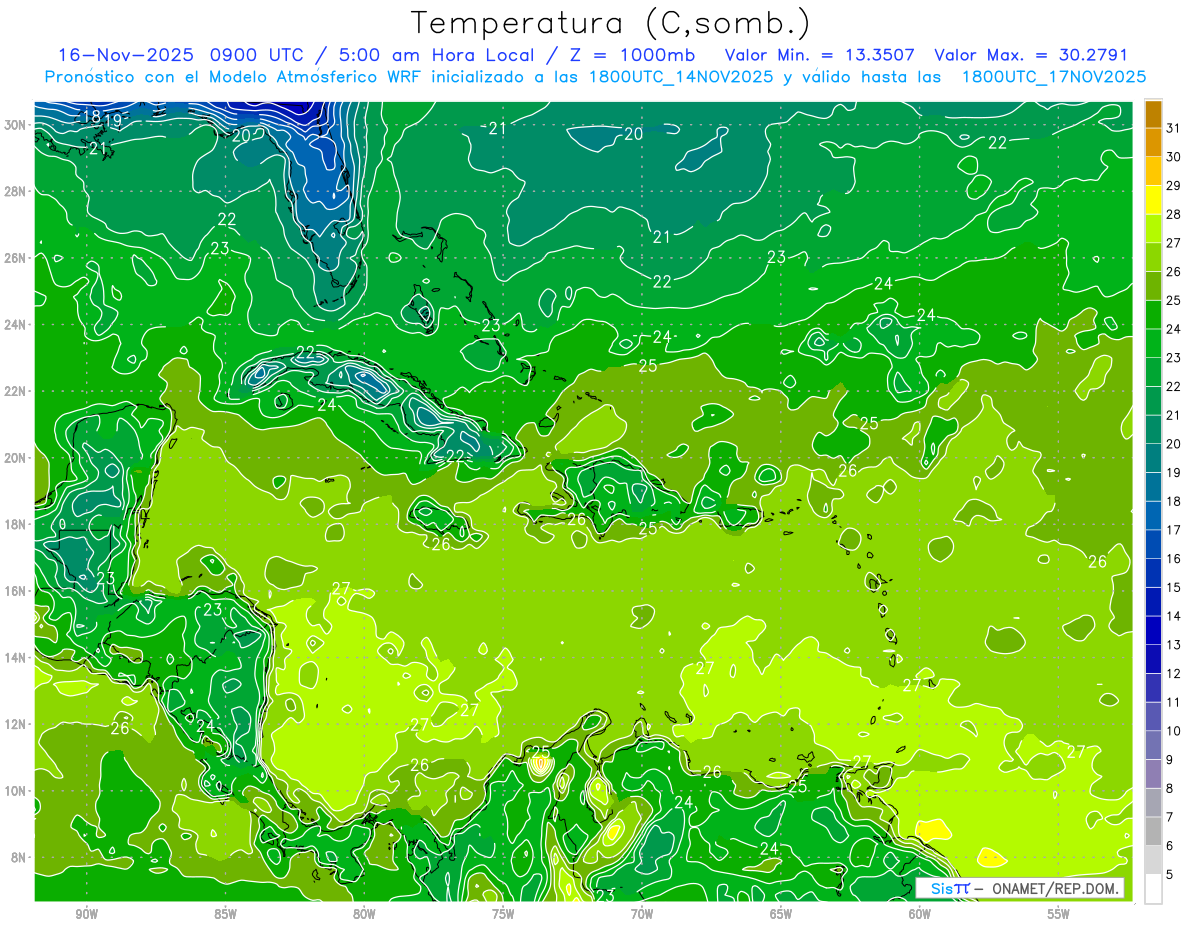Pick dark blue colorbar segment between 13 and 14
The image size is (1200, 927).
click(1153, 630)
